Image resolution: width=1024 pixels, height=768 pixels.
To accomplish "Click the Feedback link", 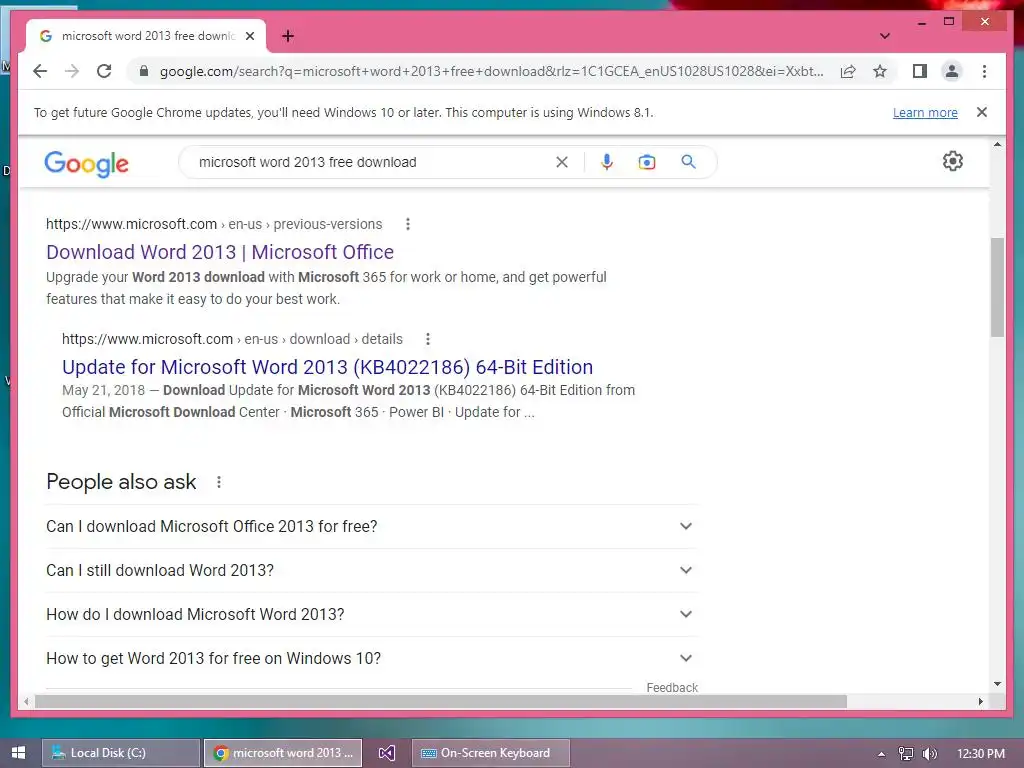I will [672, 688].
